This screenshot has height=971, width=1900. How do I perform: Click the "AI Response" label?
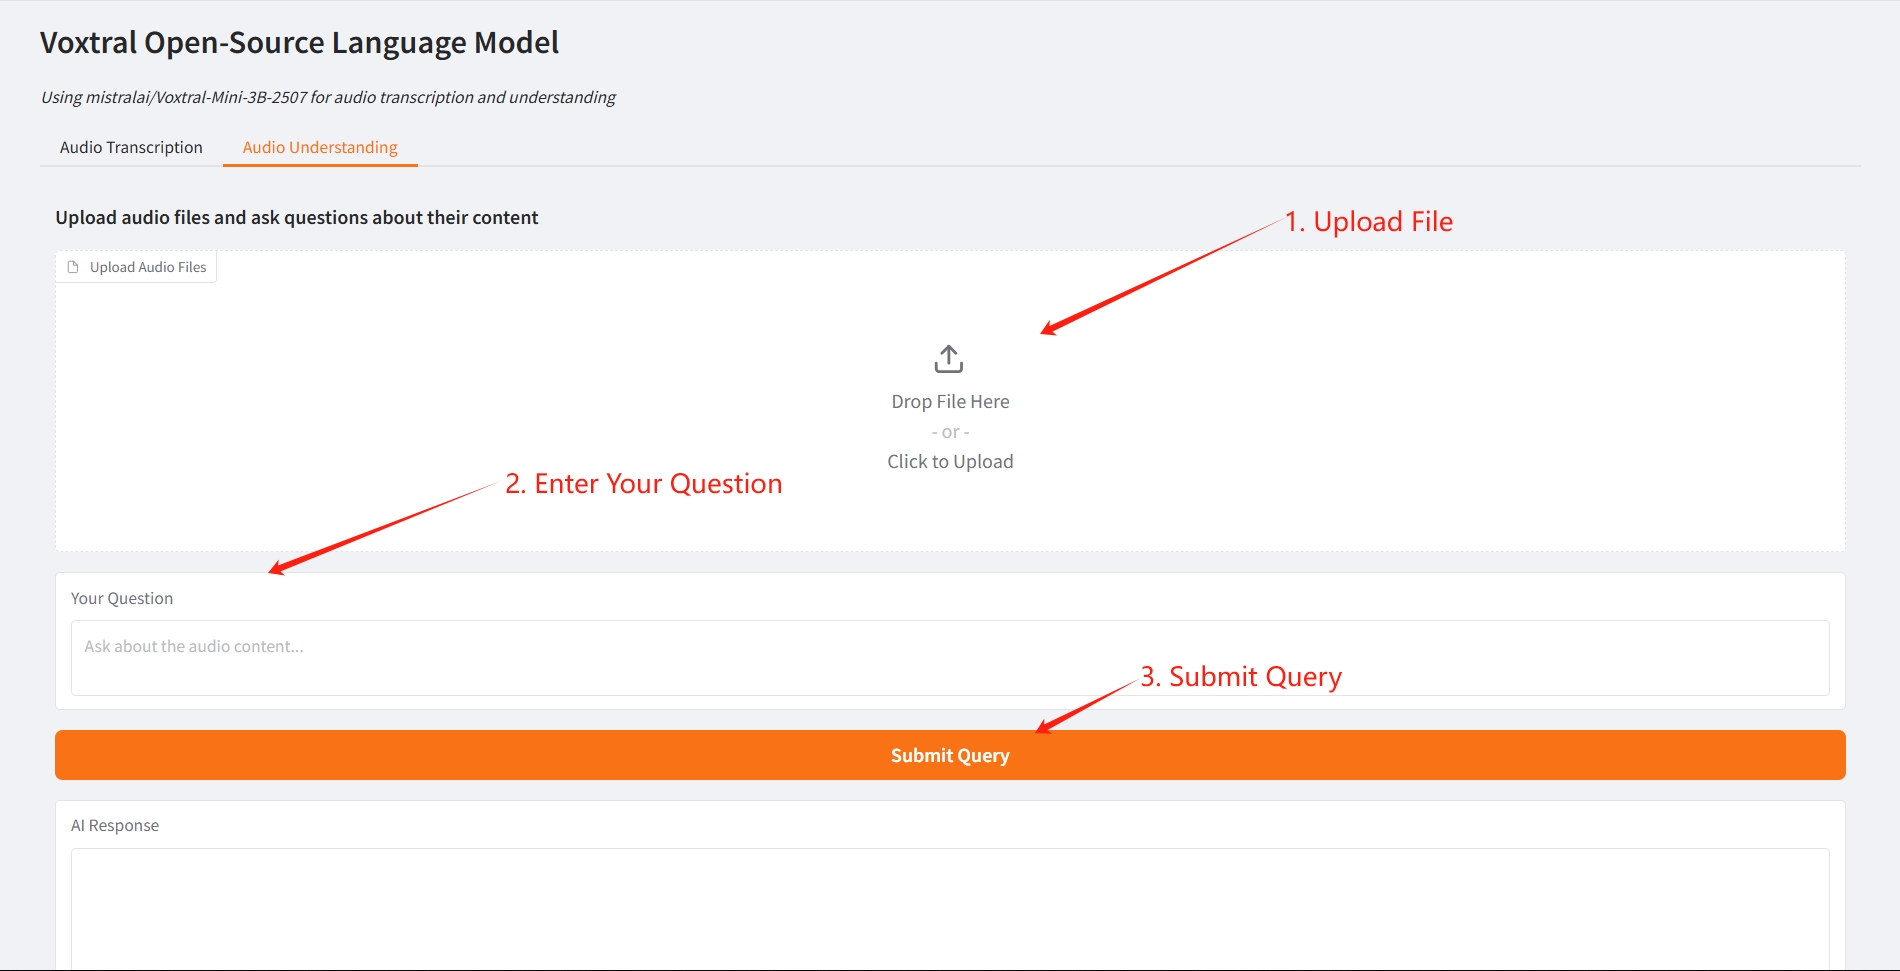(x=115, y=825)
